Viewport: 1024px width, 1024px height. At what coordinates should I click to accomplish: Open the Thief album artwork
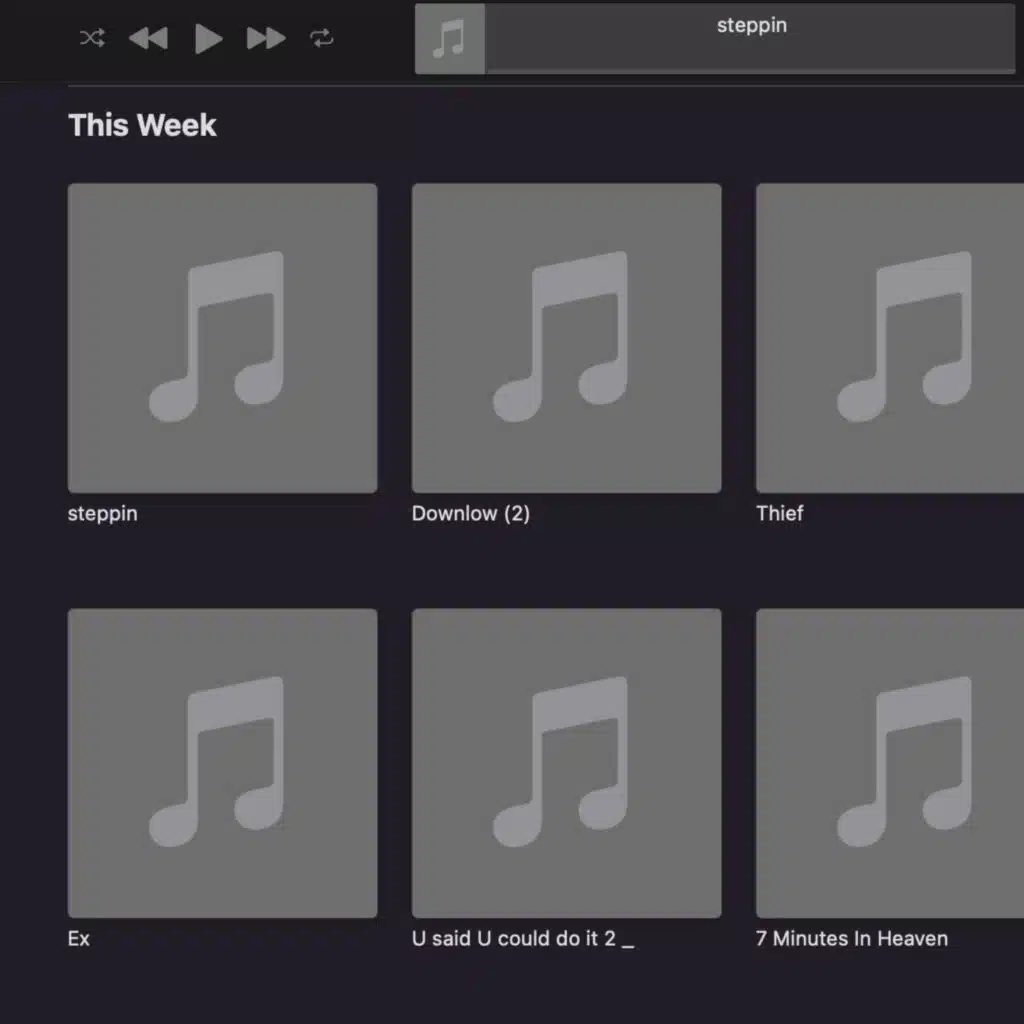tap(890, 338)
